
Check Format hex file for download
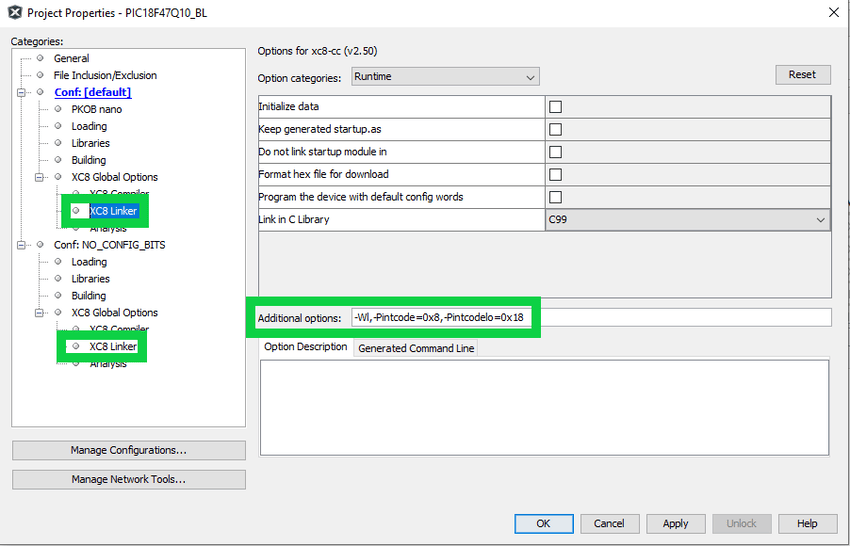pos(555,175)
